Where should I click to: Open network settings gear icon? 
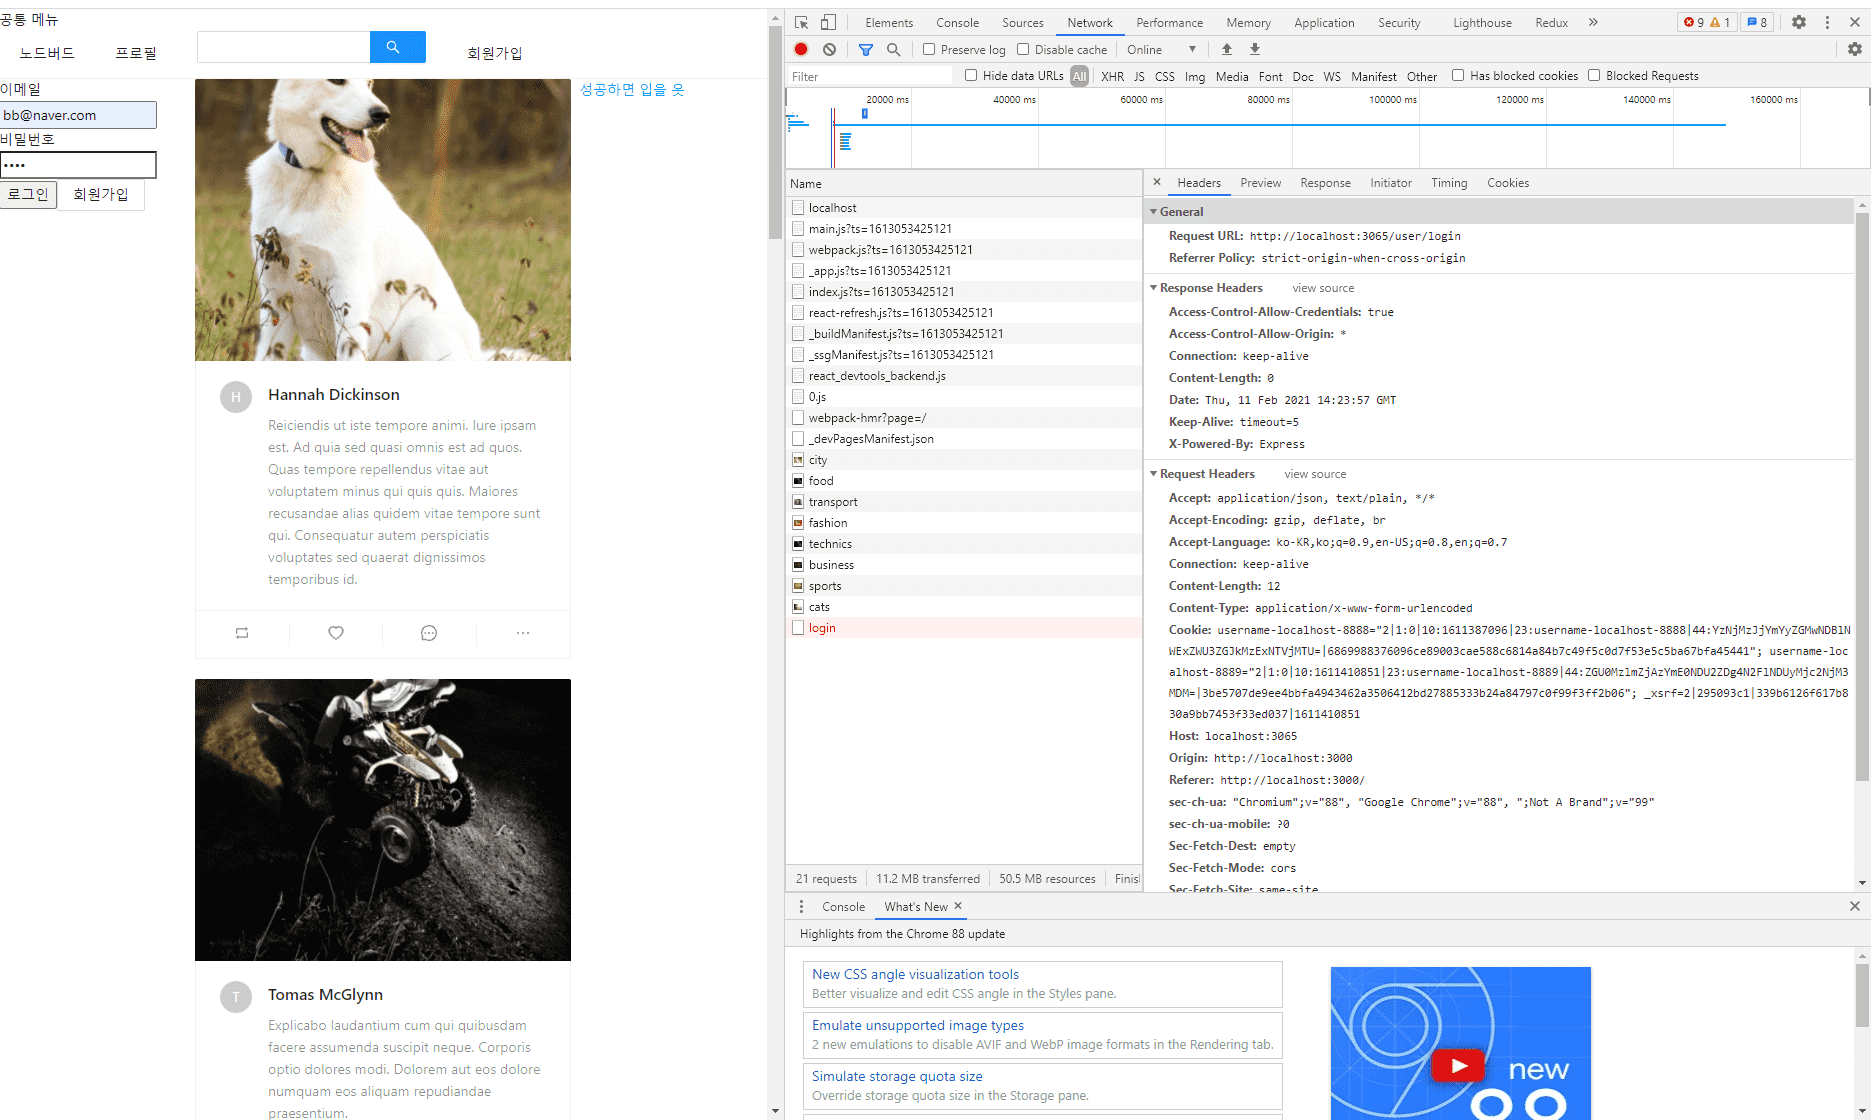point(1855,49)
